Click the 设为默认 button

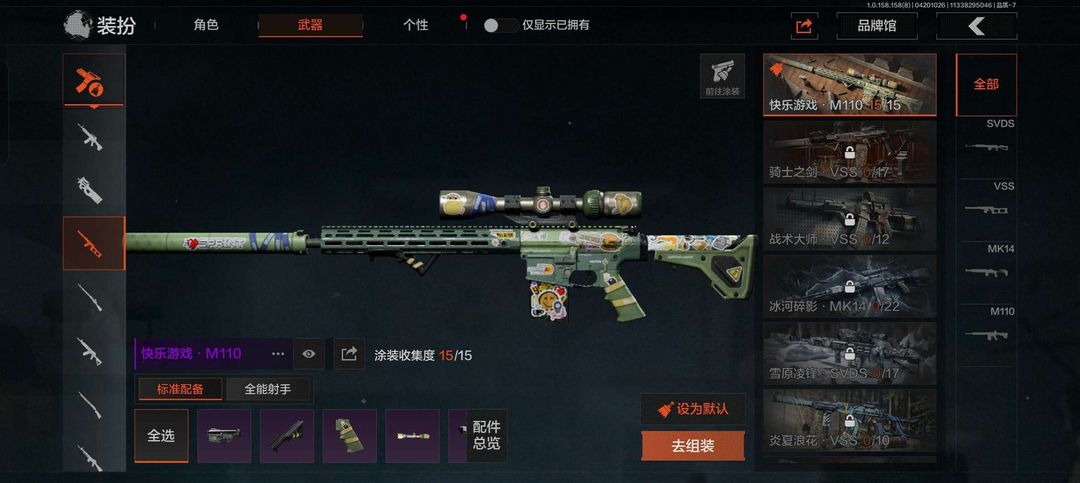[693, 409]
